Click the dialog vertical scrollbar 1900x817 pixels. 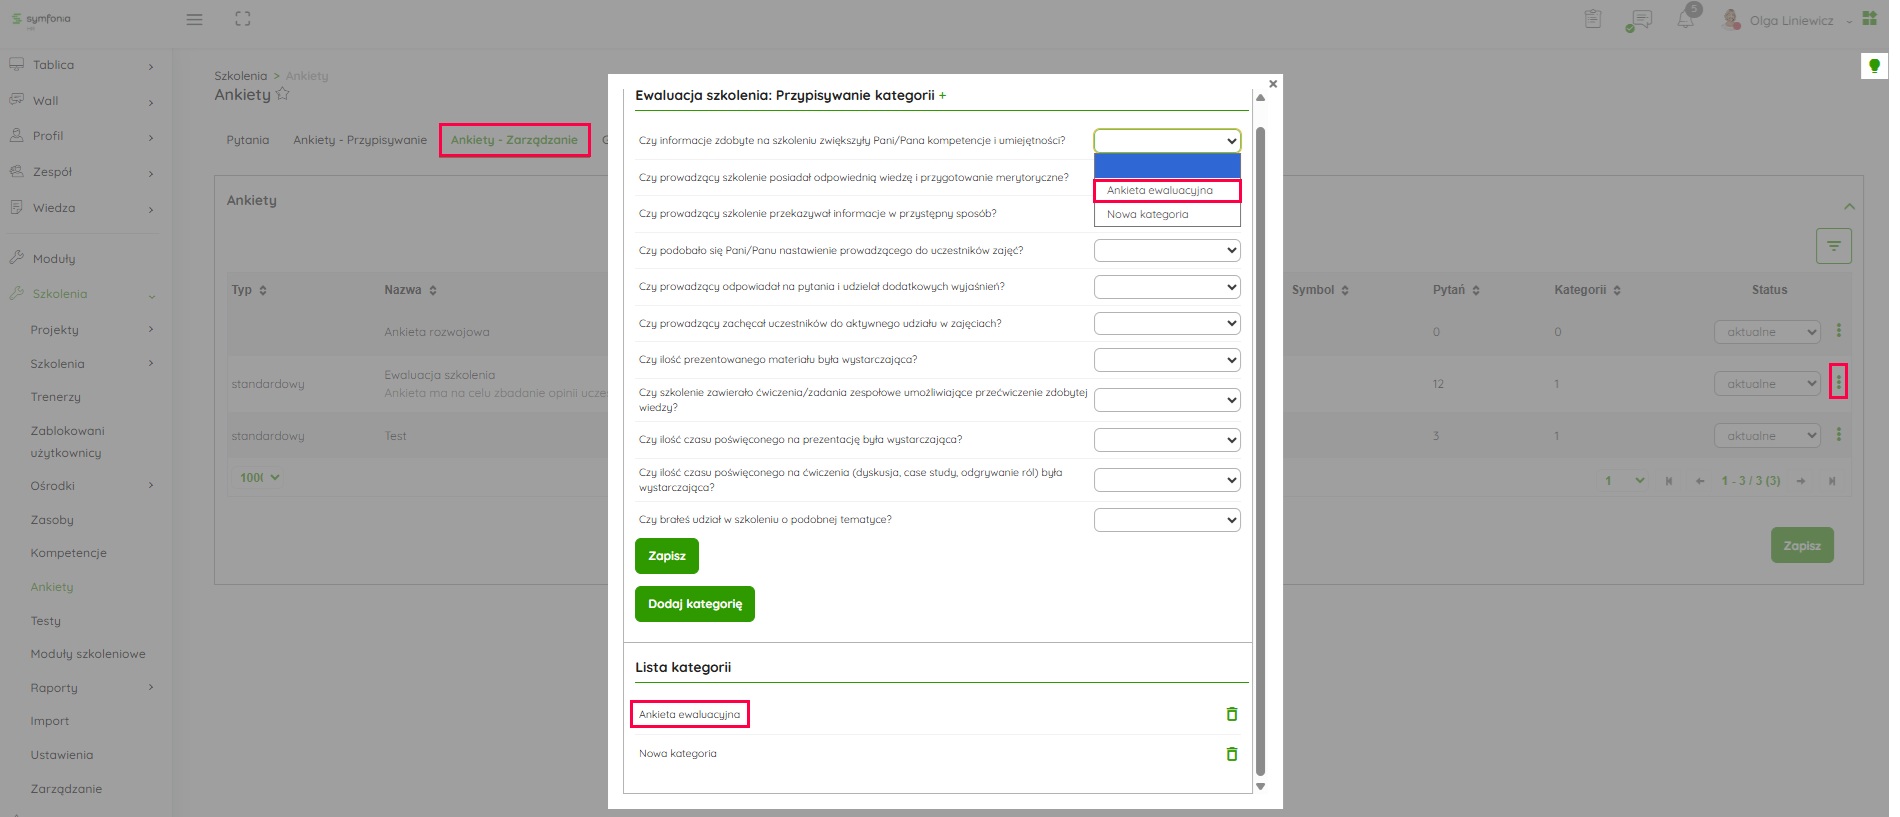coord(1260,450)
